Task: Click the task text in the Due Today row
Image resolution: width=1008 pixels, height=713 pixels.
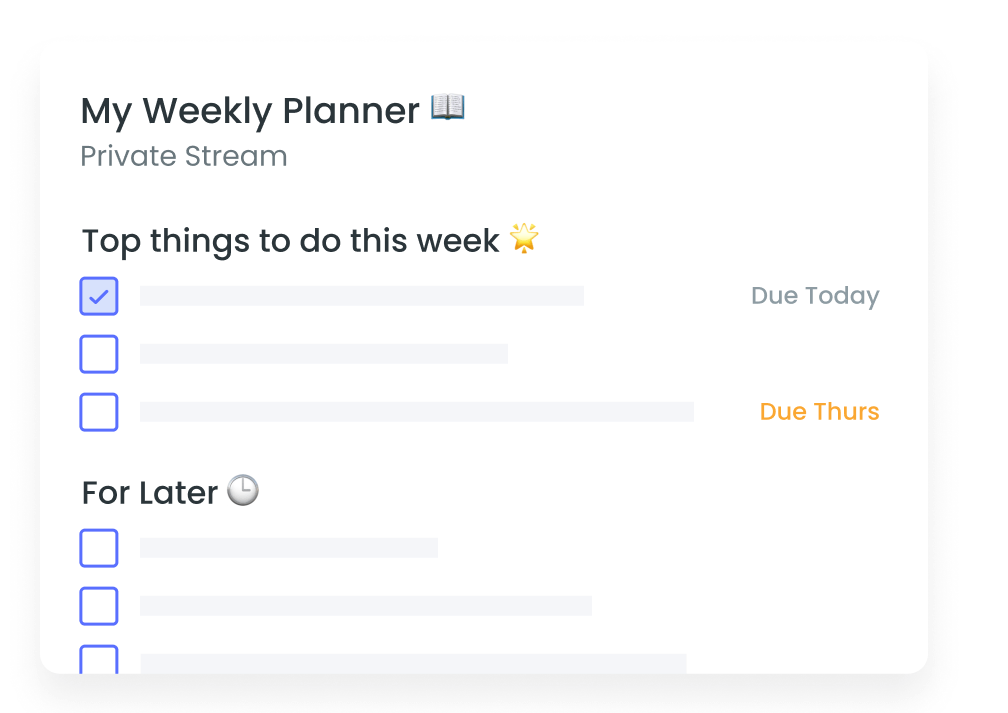Action: [362, 296]
